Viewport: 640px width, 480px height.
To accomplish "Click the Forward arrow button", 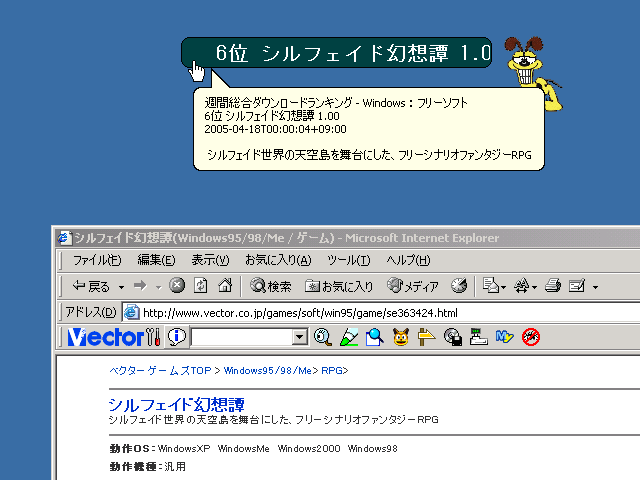I will pos(140,286).
